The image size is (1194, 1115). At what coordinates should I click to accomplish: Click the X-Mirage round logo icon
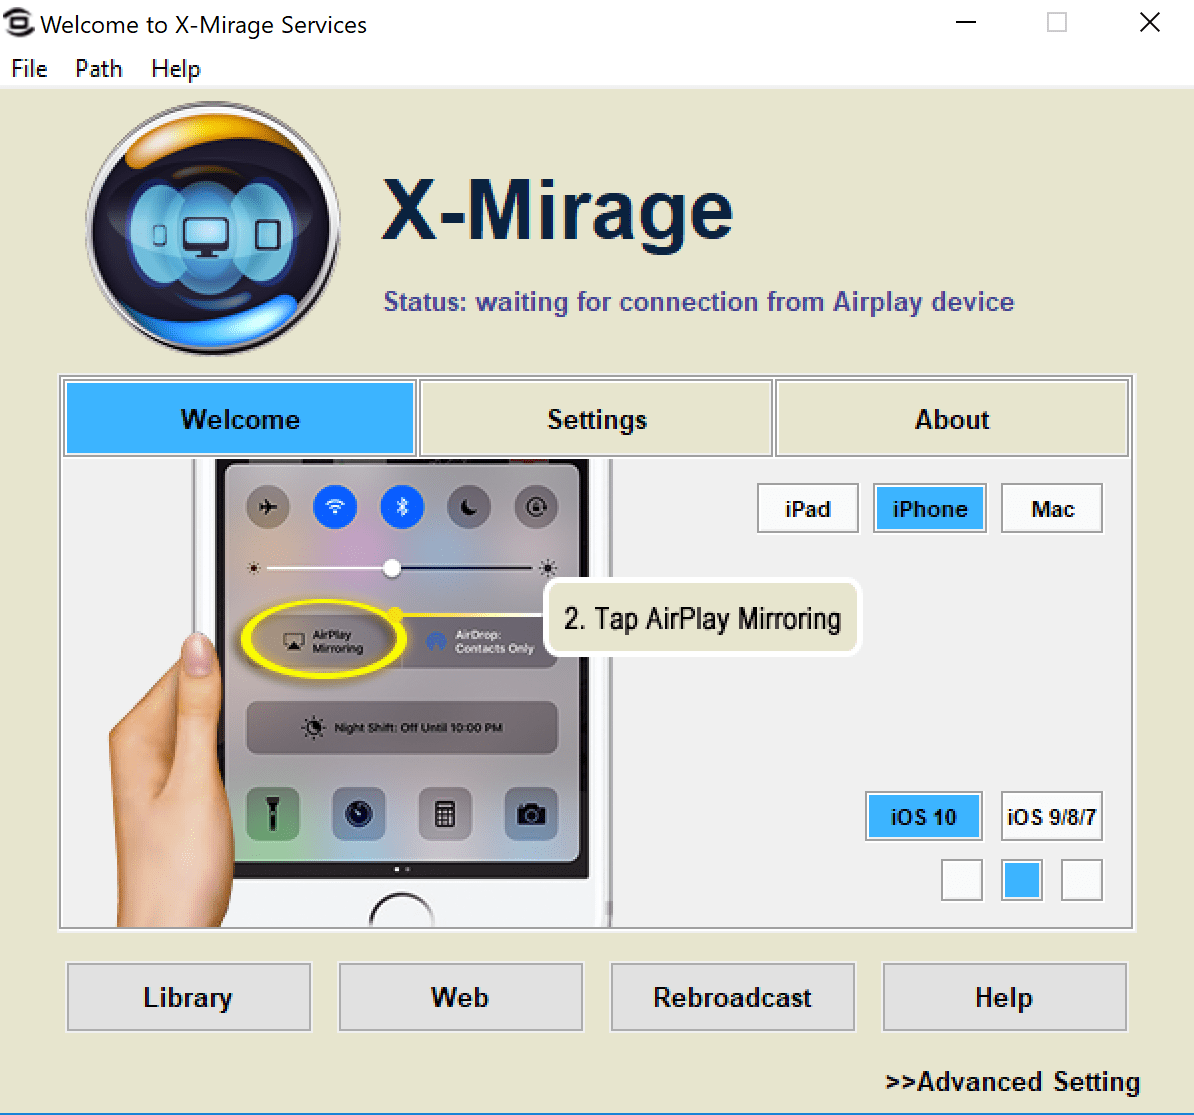(x=213, y=228)
